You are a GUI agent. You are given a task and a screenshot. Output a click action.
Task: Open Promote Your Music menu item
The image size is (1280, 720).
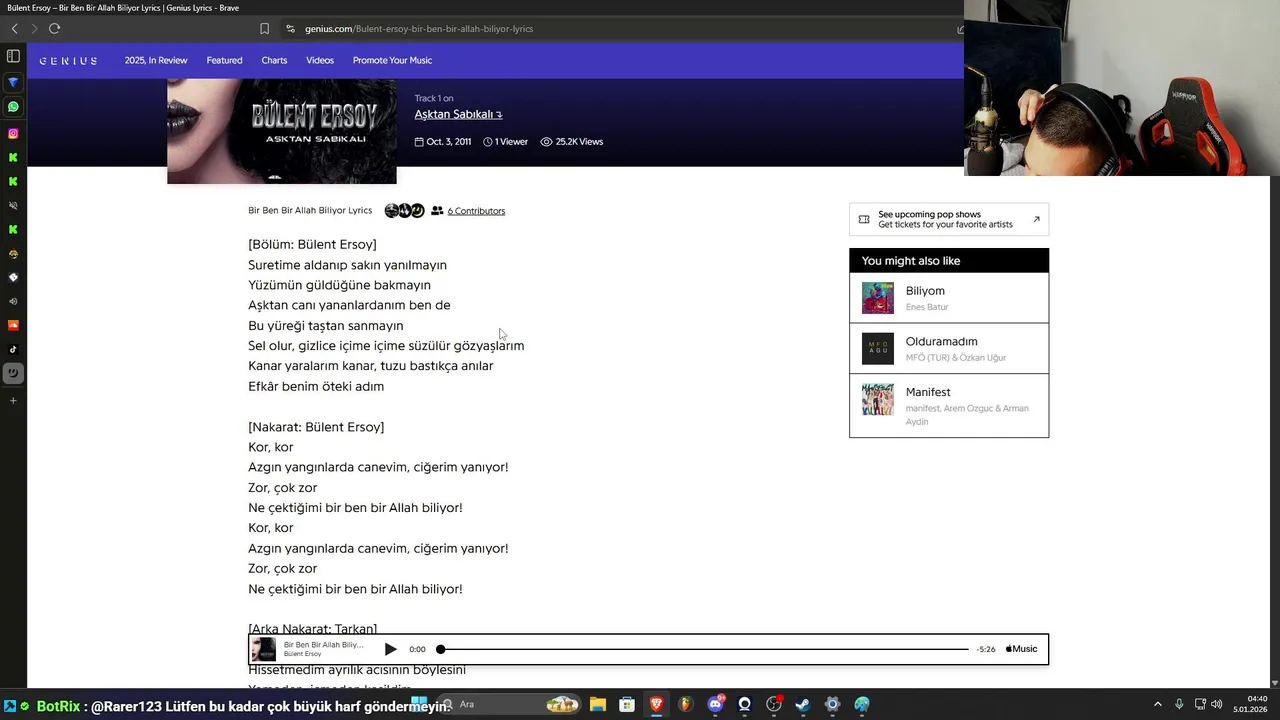tap(392, 60)
